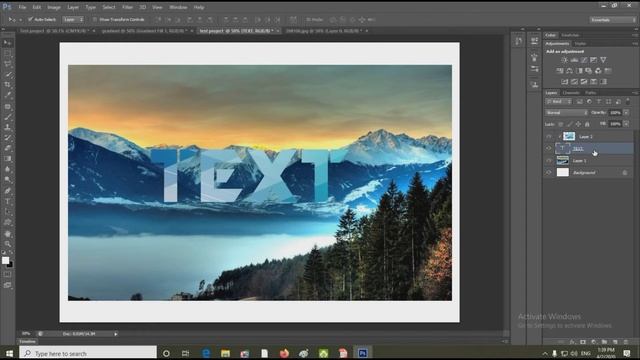Viewport: 640px width, 360px height.
Task: Open the Fill slider arrow
Action: point(626,124)
